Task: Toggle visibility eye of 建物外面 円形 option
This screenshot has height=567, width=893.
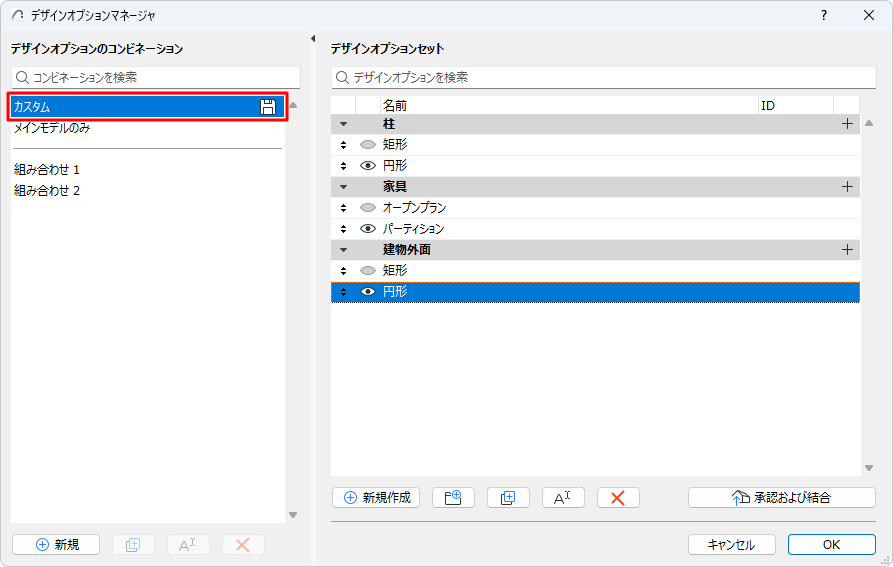Action: coord(368,291)
